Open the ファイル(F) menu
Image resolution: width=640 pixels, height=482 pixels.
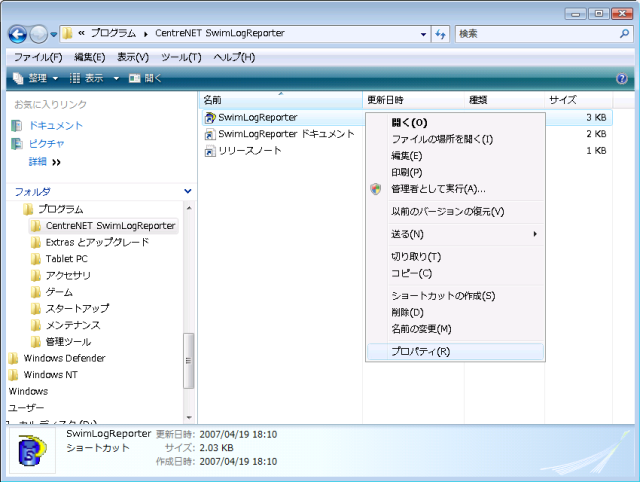38,57
